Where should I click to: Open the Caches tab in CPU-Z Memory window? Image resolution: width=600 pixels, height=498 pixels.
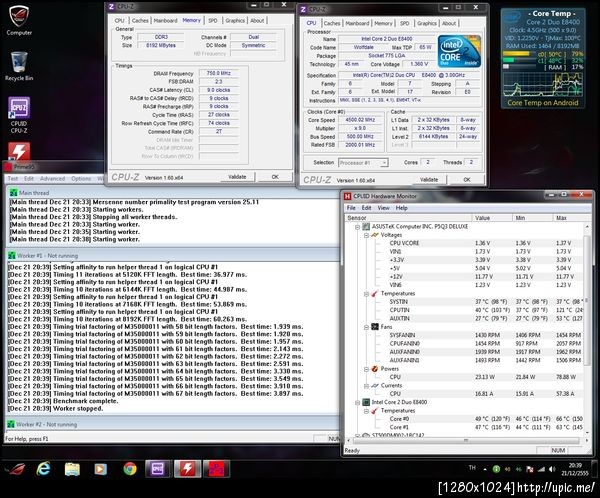pyautogui.click(x=140, y=21)
